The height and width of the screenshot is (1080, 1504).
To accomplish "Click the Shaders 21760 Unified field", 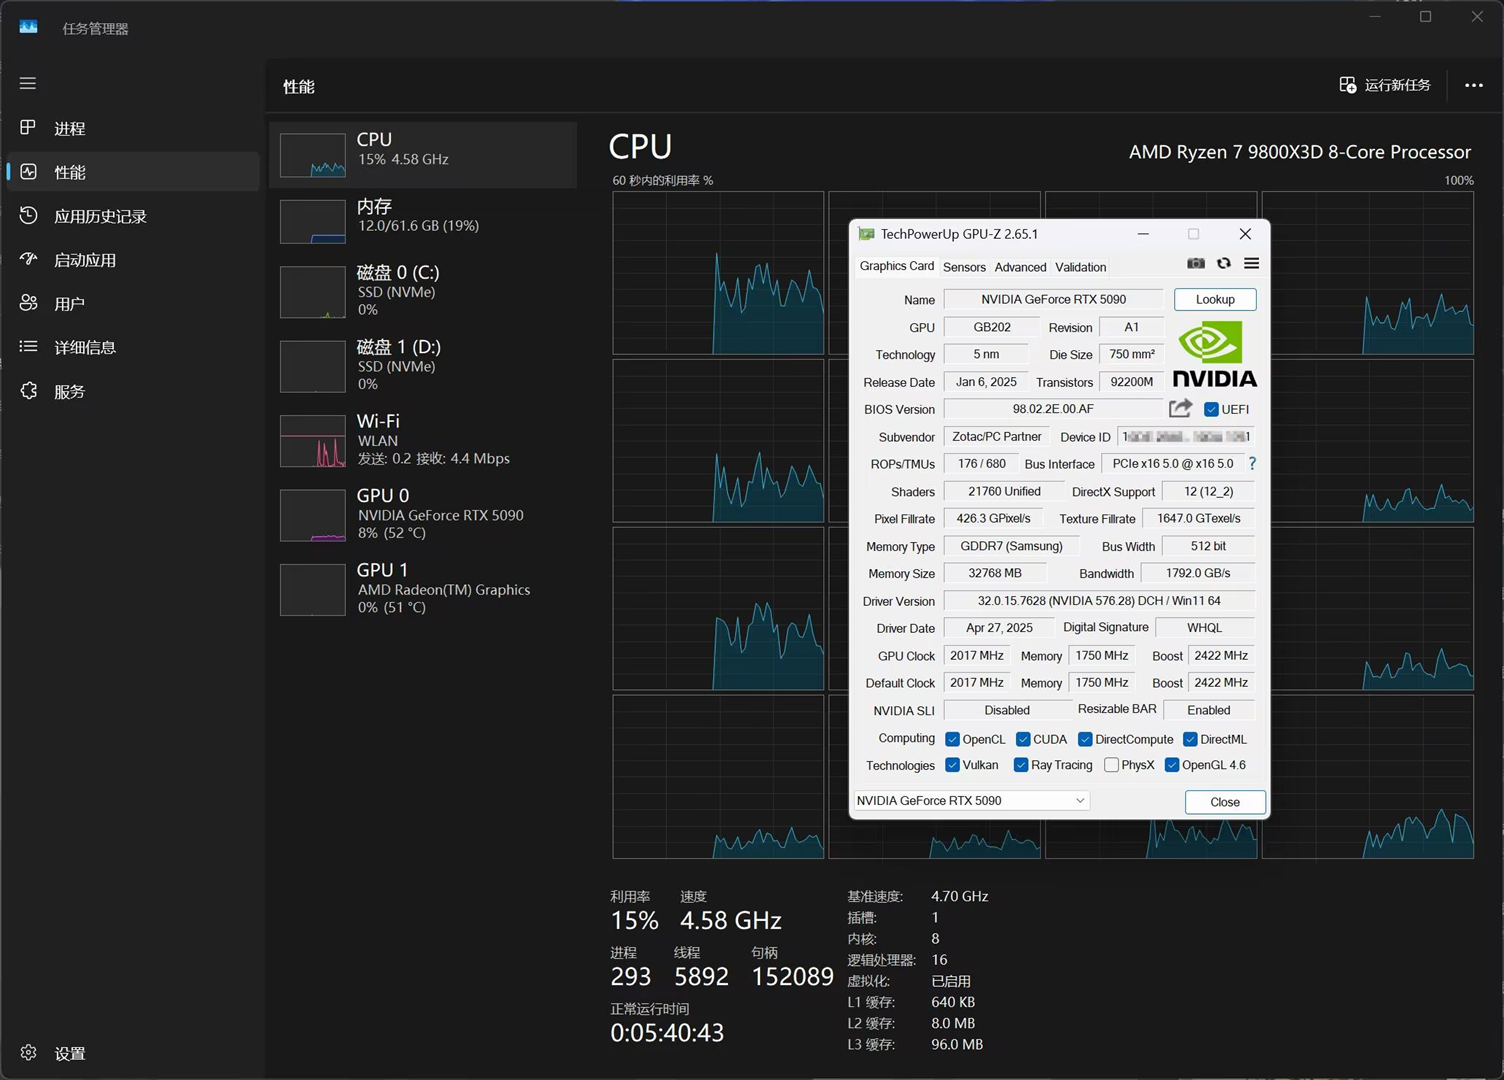I will [1004, 491].
